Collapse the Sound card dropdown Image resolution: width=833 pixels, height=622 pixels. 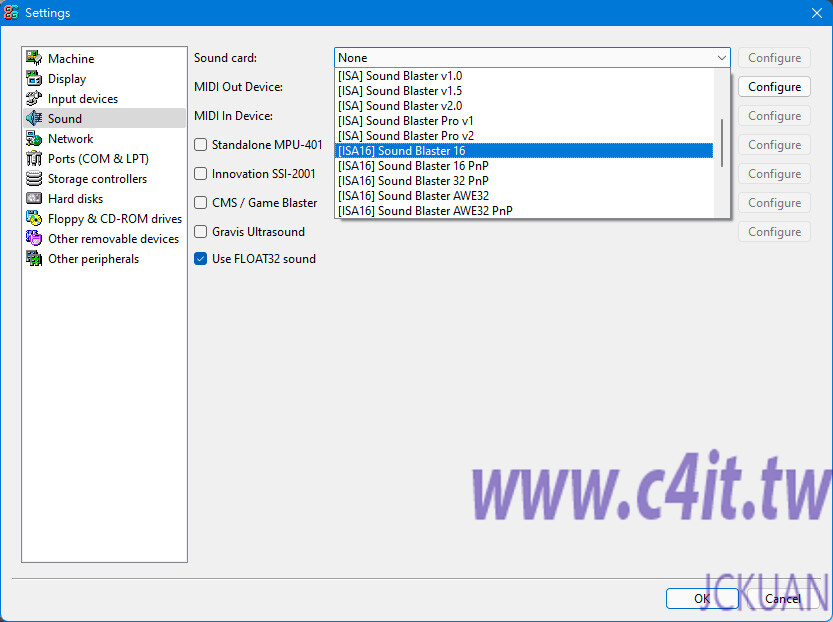point(721,57)
